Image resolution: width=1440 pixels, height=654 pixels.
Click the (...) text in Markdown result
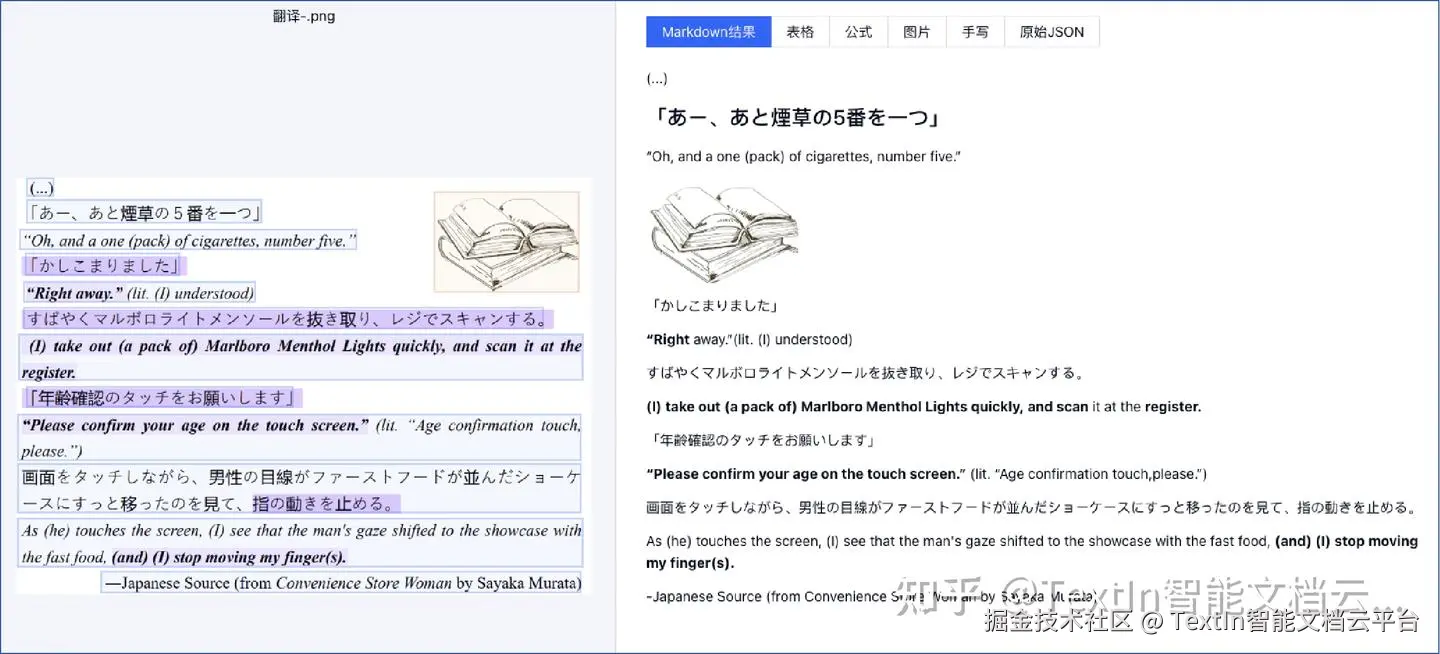(657, 79)
